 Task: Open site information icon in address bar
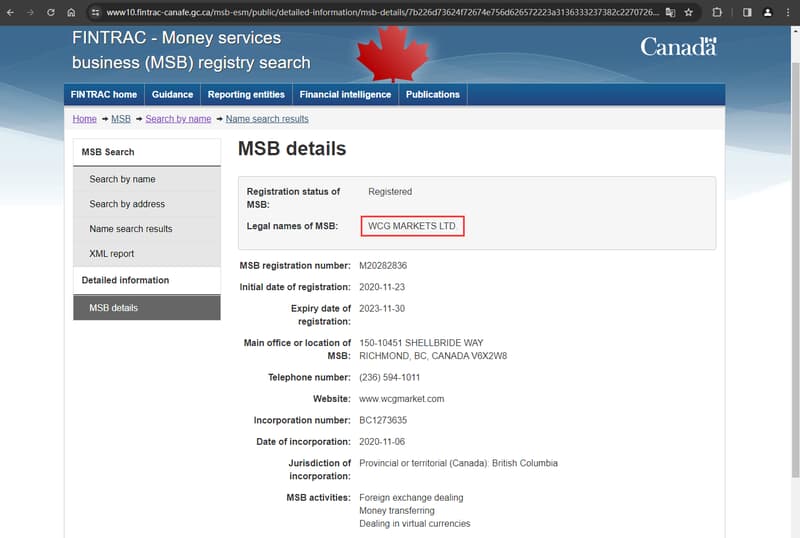coord(94,12)
